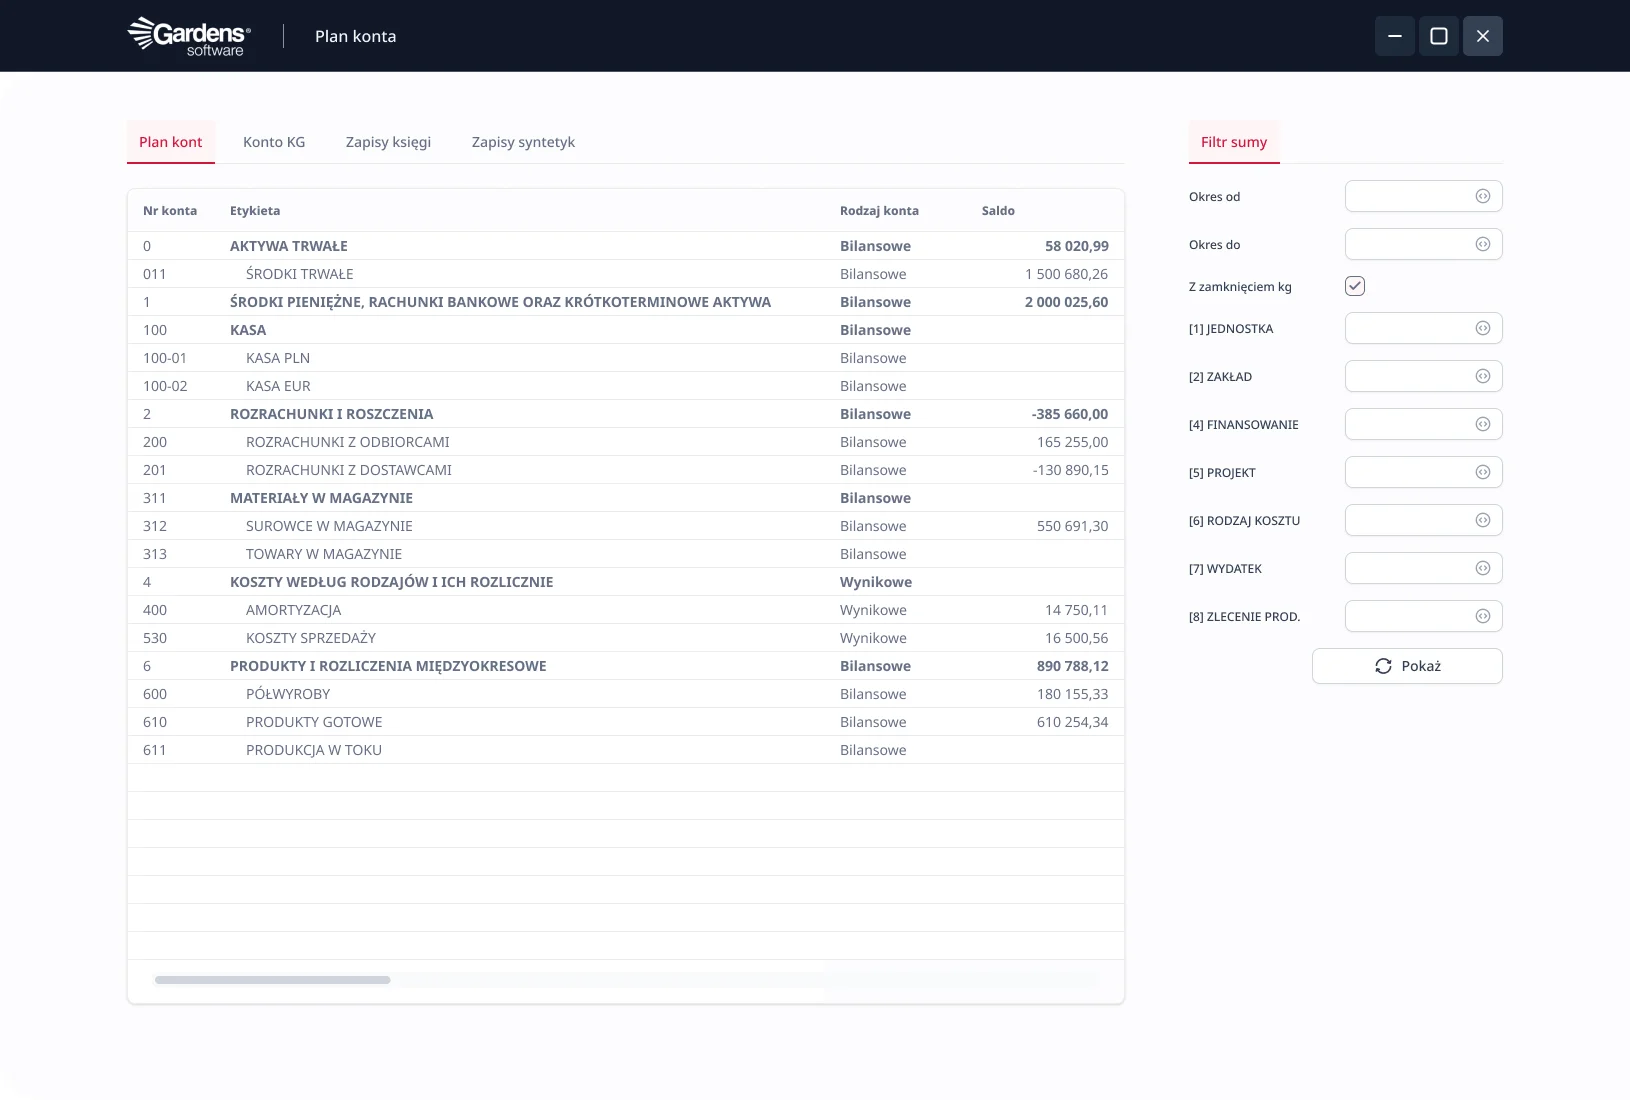Switch to the Konto KG tab

tap(274, 142)
